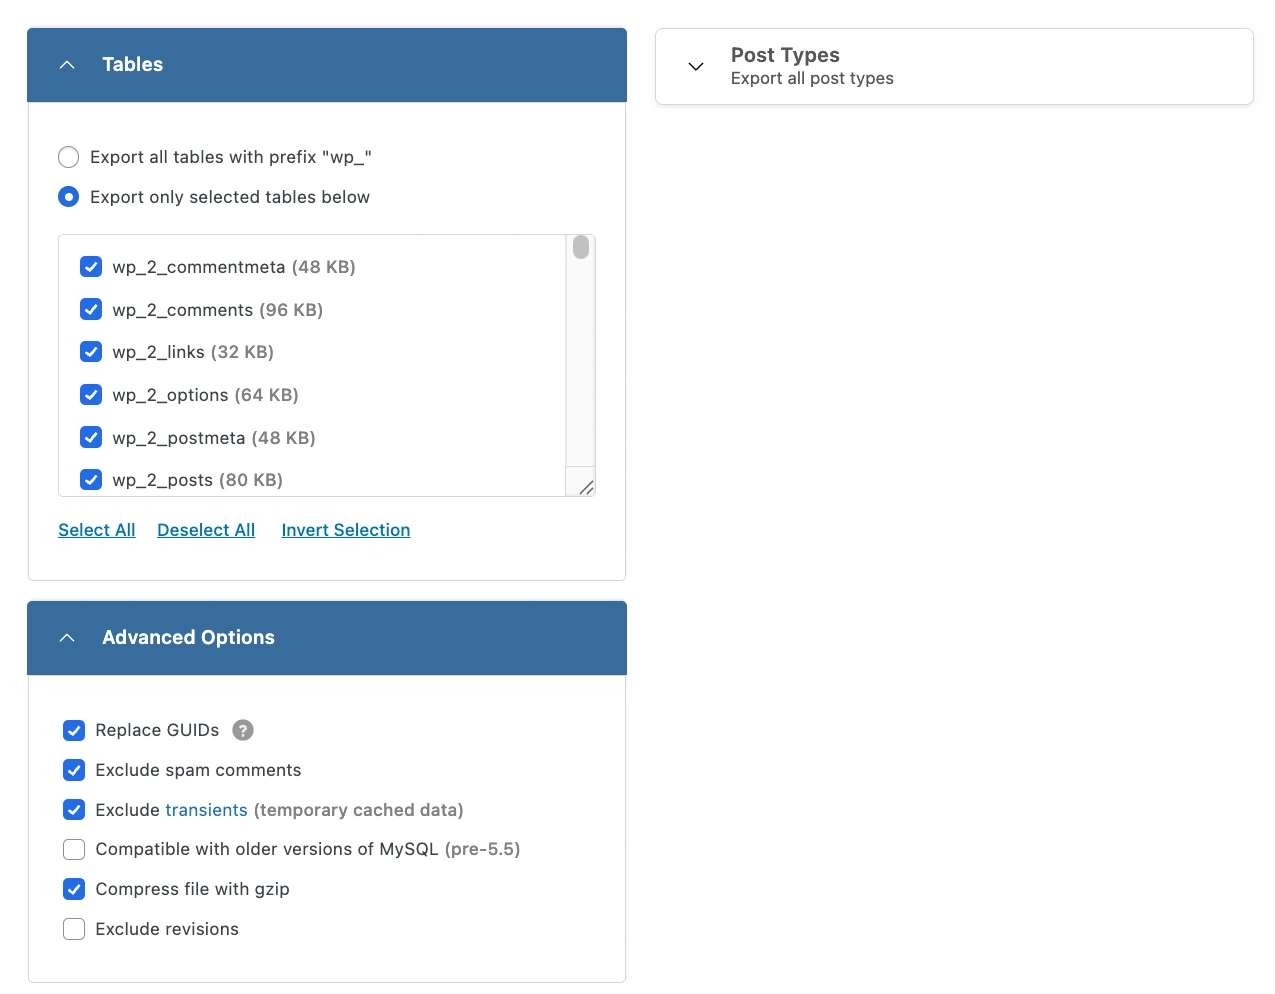Uncheck wp_2_comments table checkbox
The height and width of the screenshot is (994, 1275).
(91, 310)
